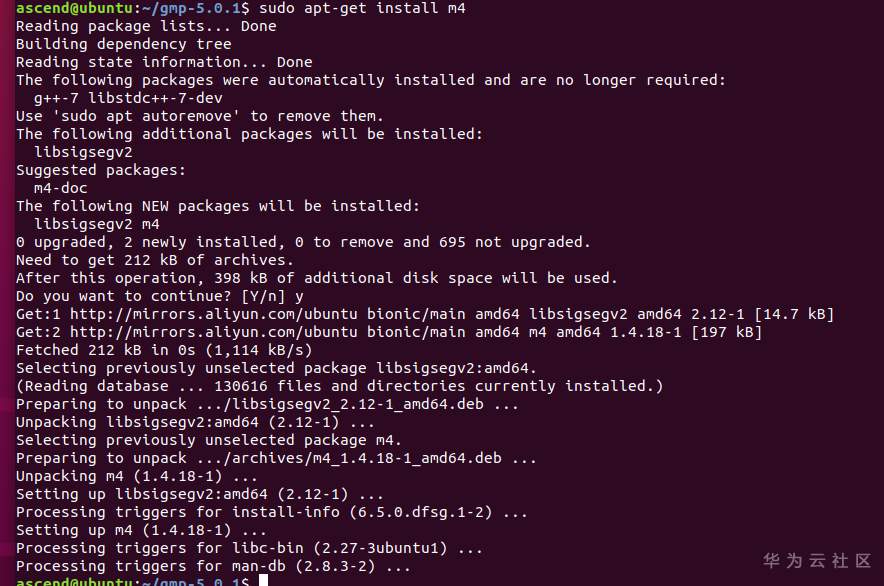Screen dimensions: 884x586
Task: Click the terminal cursor at the bottom prompt
Action: click(x=264, y=581)
